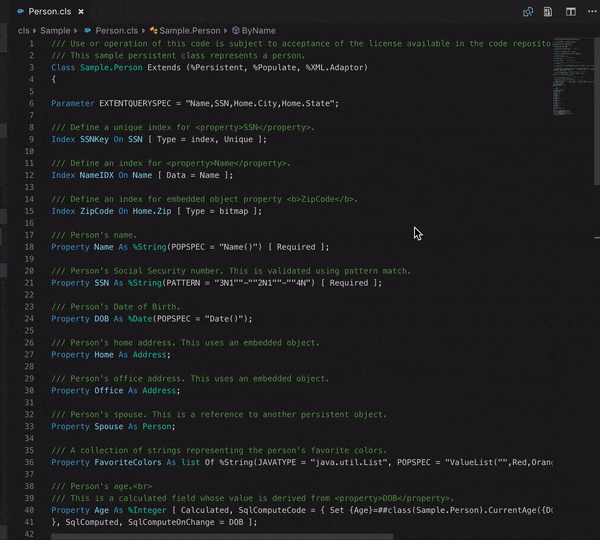
Task: Click the Person.cls file icon in tab
Action: coord(20,12)
